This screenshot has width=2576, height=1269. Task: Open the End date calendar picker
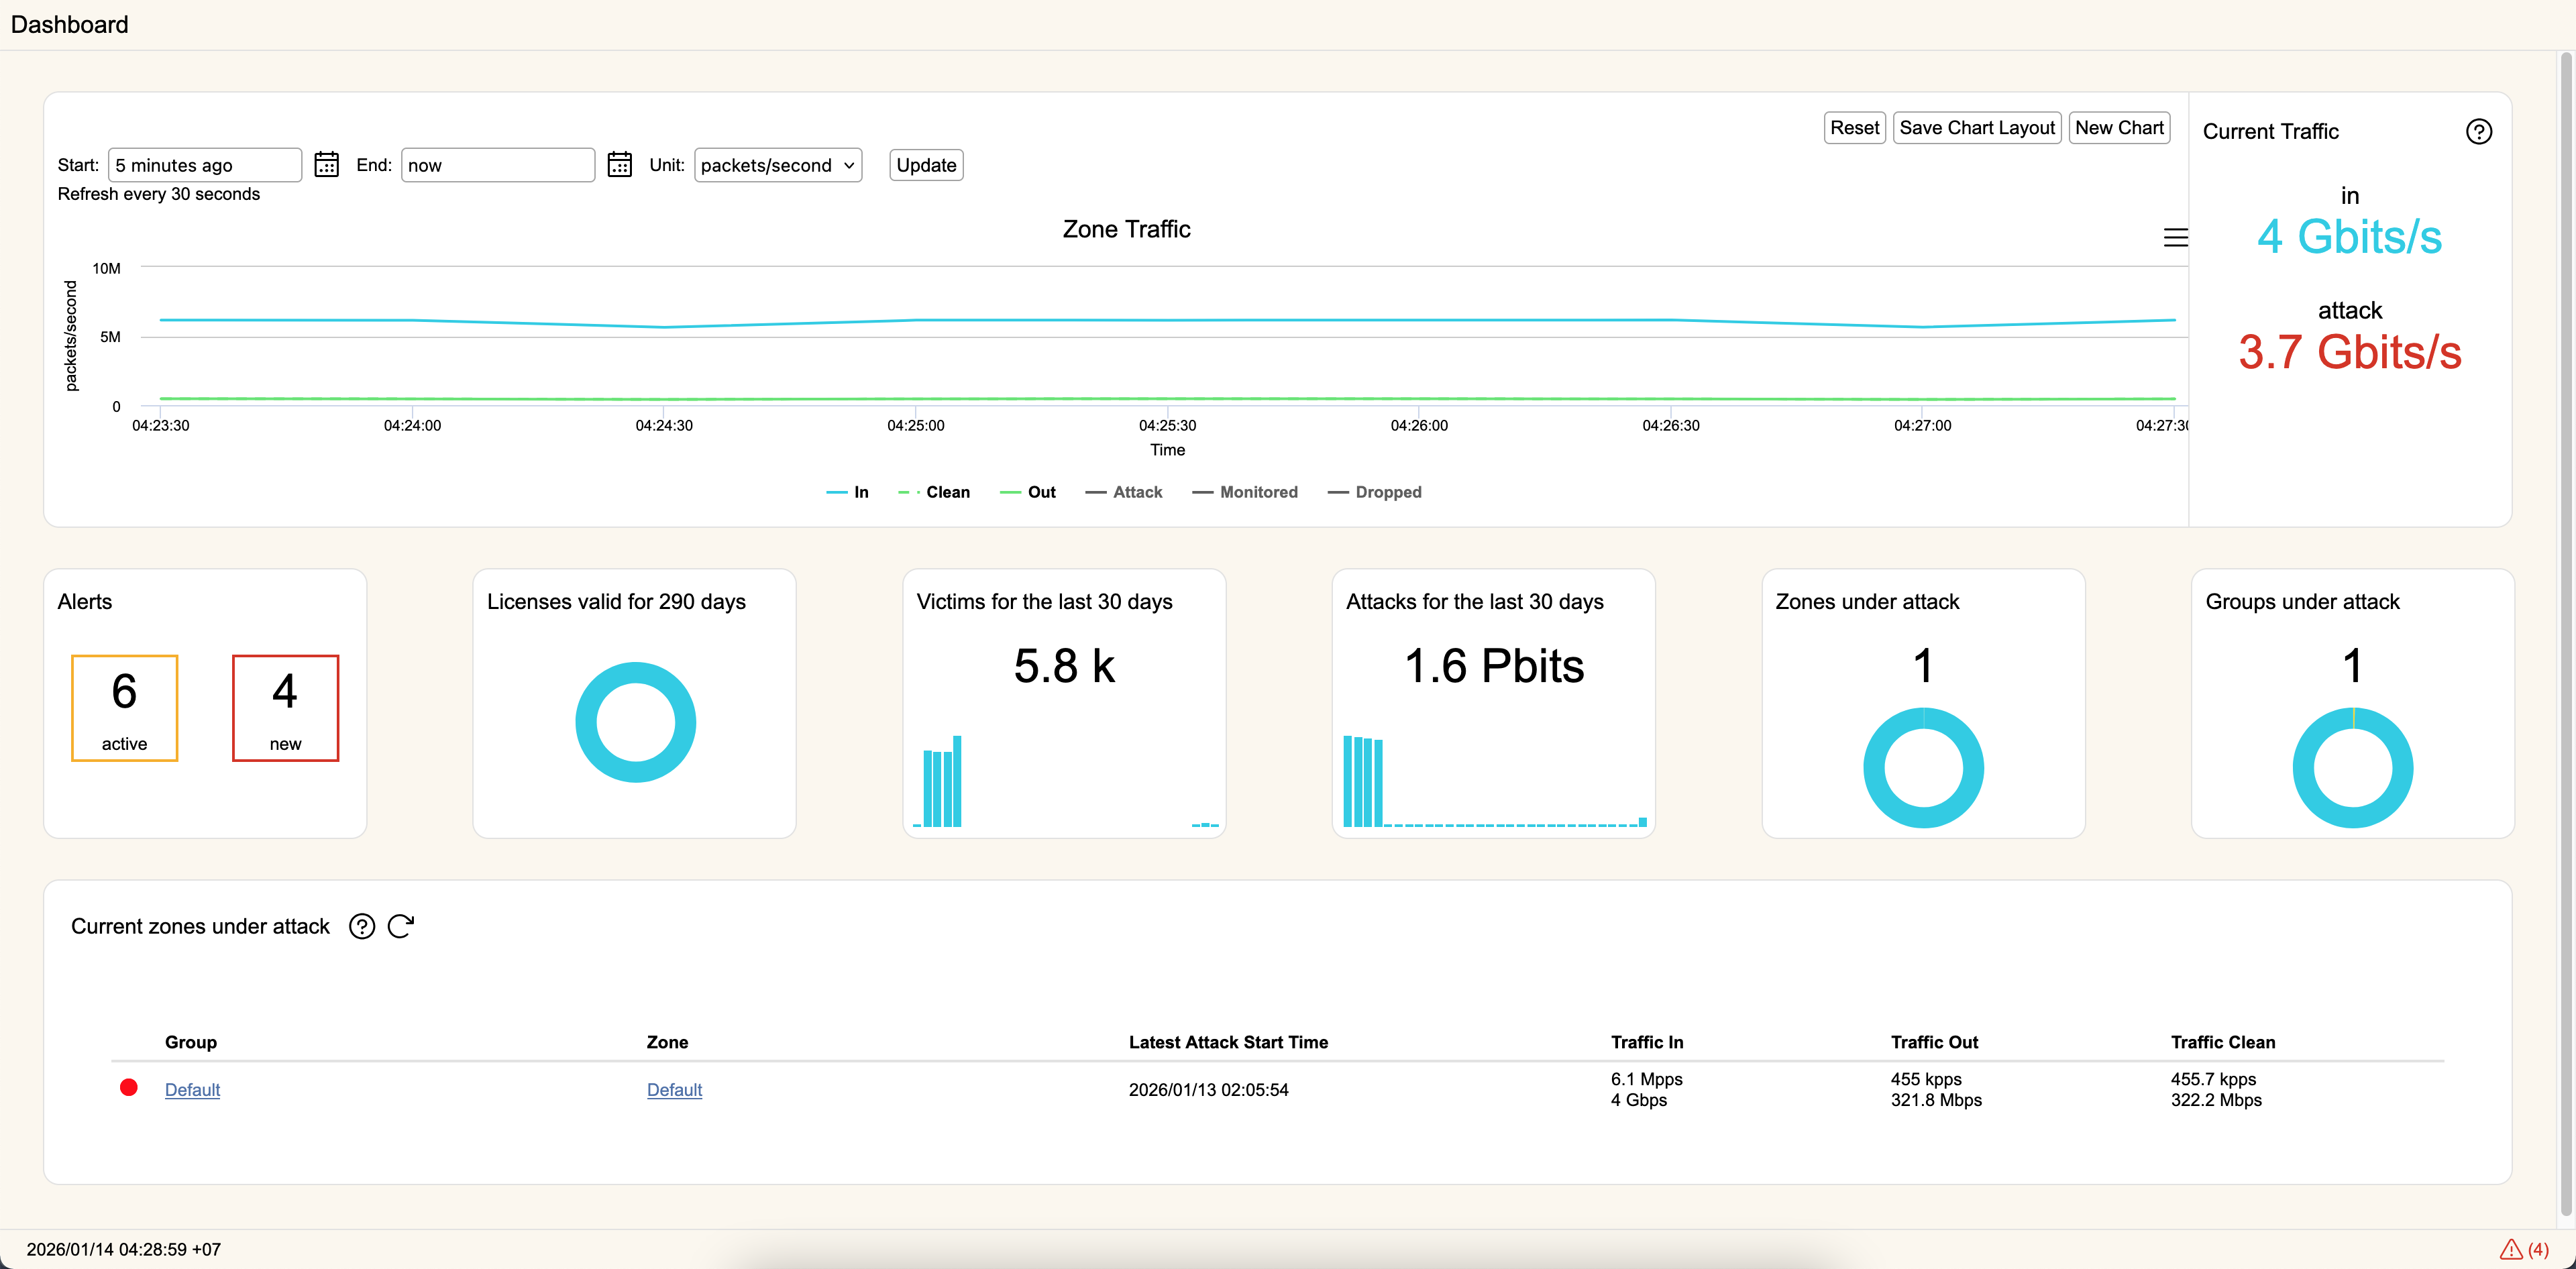[x=620, y=165]
